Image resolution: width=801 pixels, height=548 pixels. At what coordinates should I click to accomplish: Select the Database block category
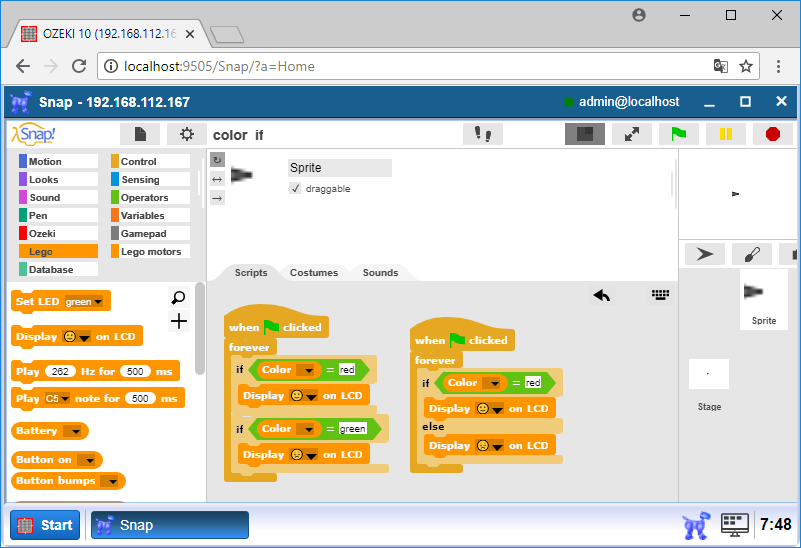click(x=58, y=269)
